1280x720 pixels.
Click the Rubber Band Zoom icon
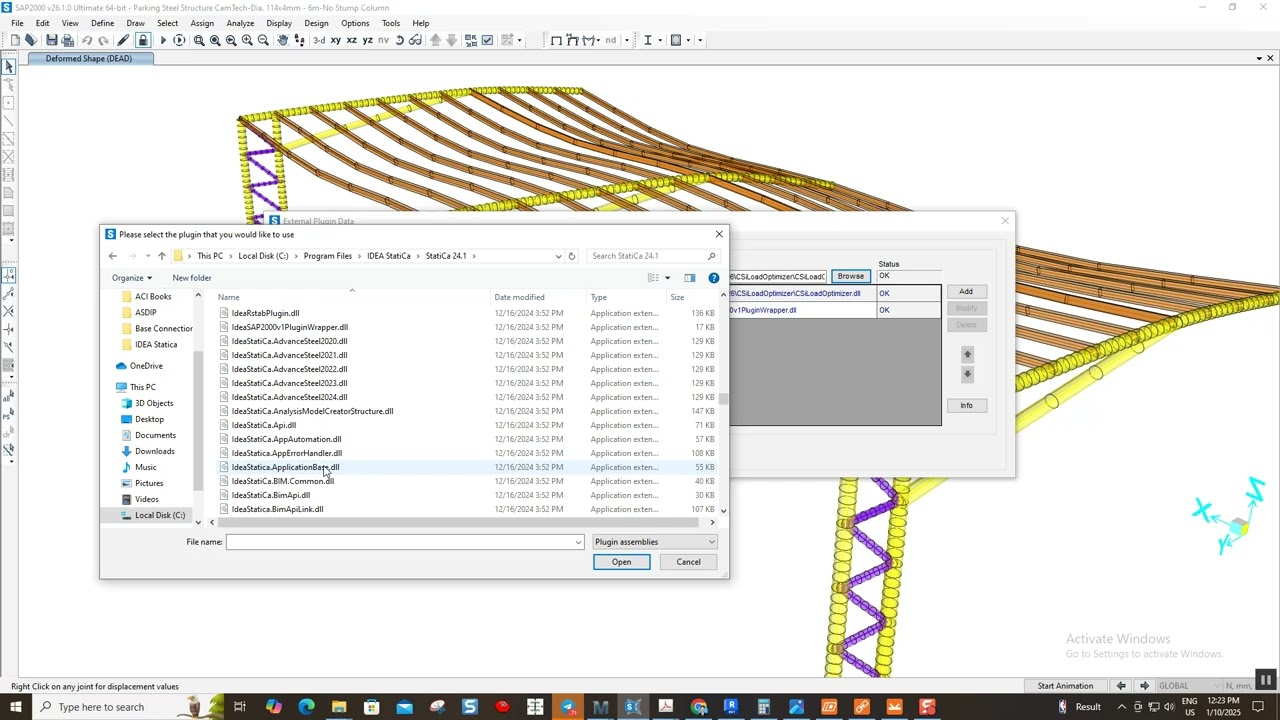[199, 40]
